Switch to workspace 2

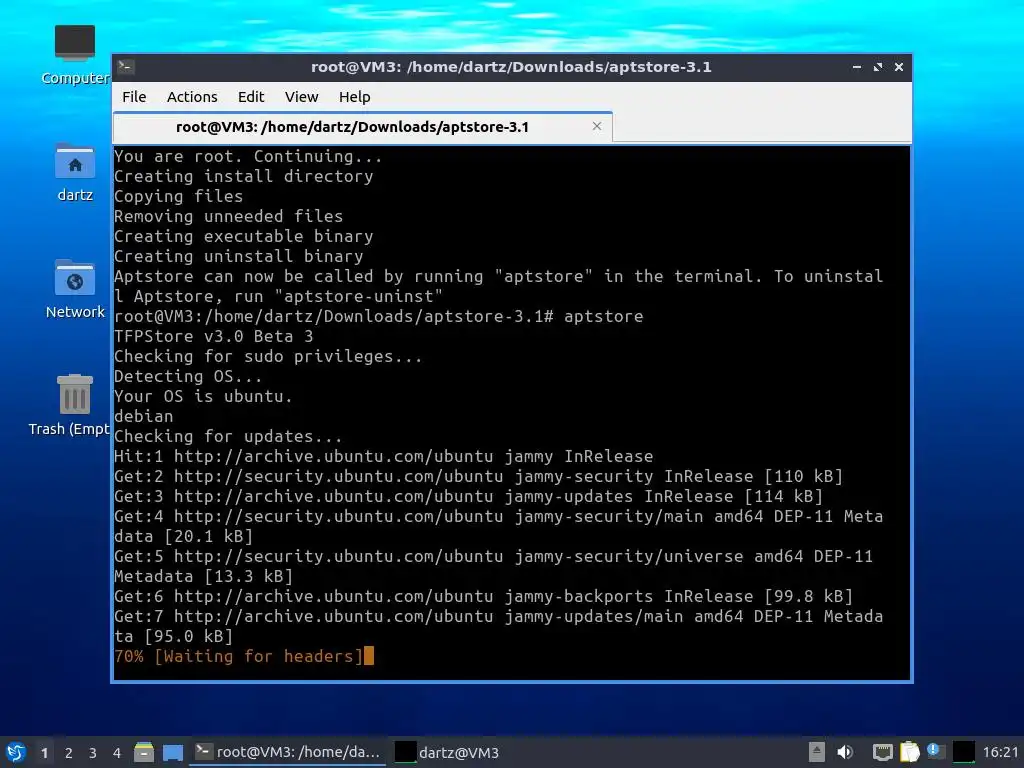pos(69,753)
